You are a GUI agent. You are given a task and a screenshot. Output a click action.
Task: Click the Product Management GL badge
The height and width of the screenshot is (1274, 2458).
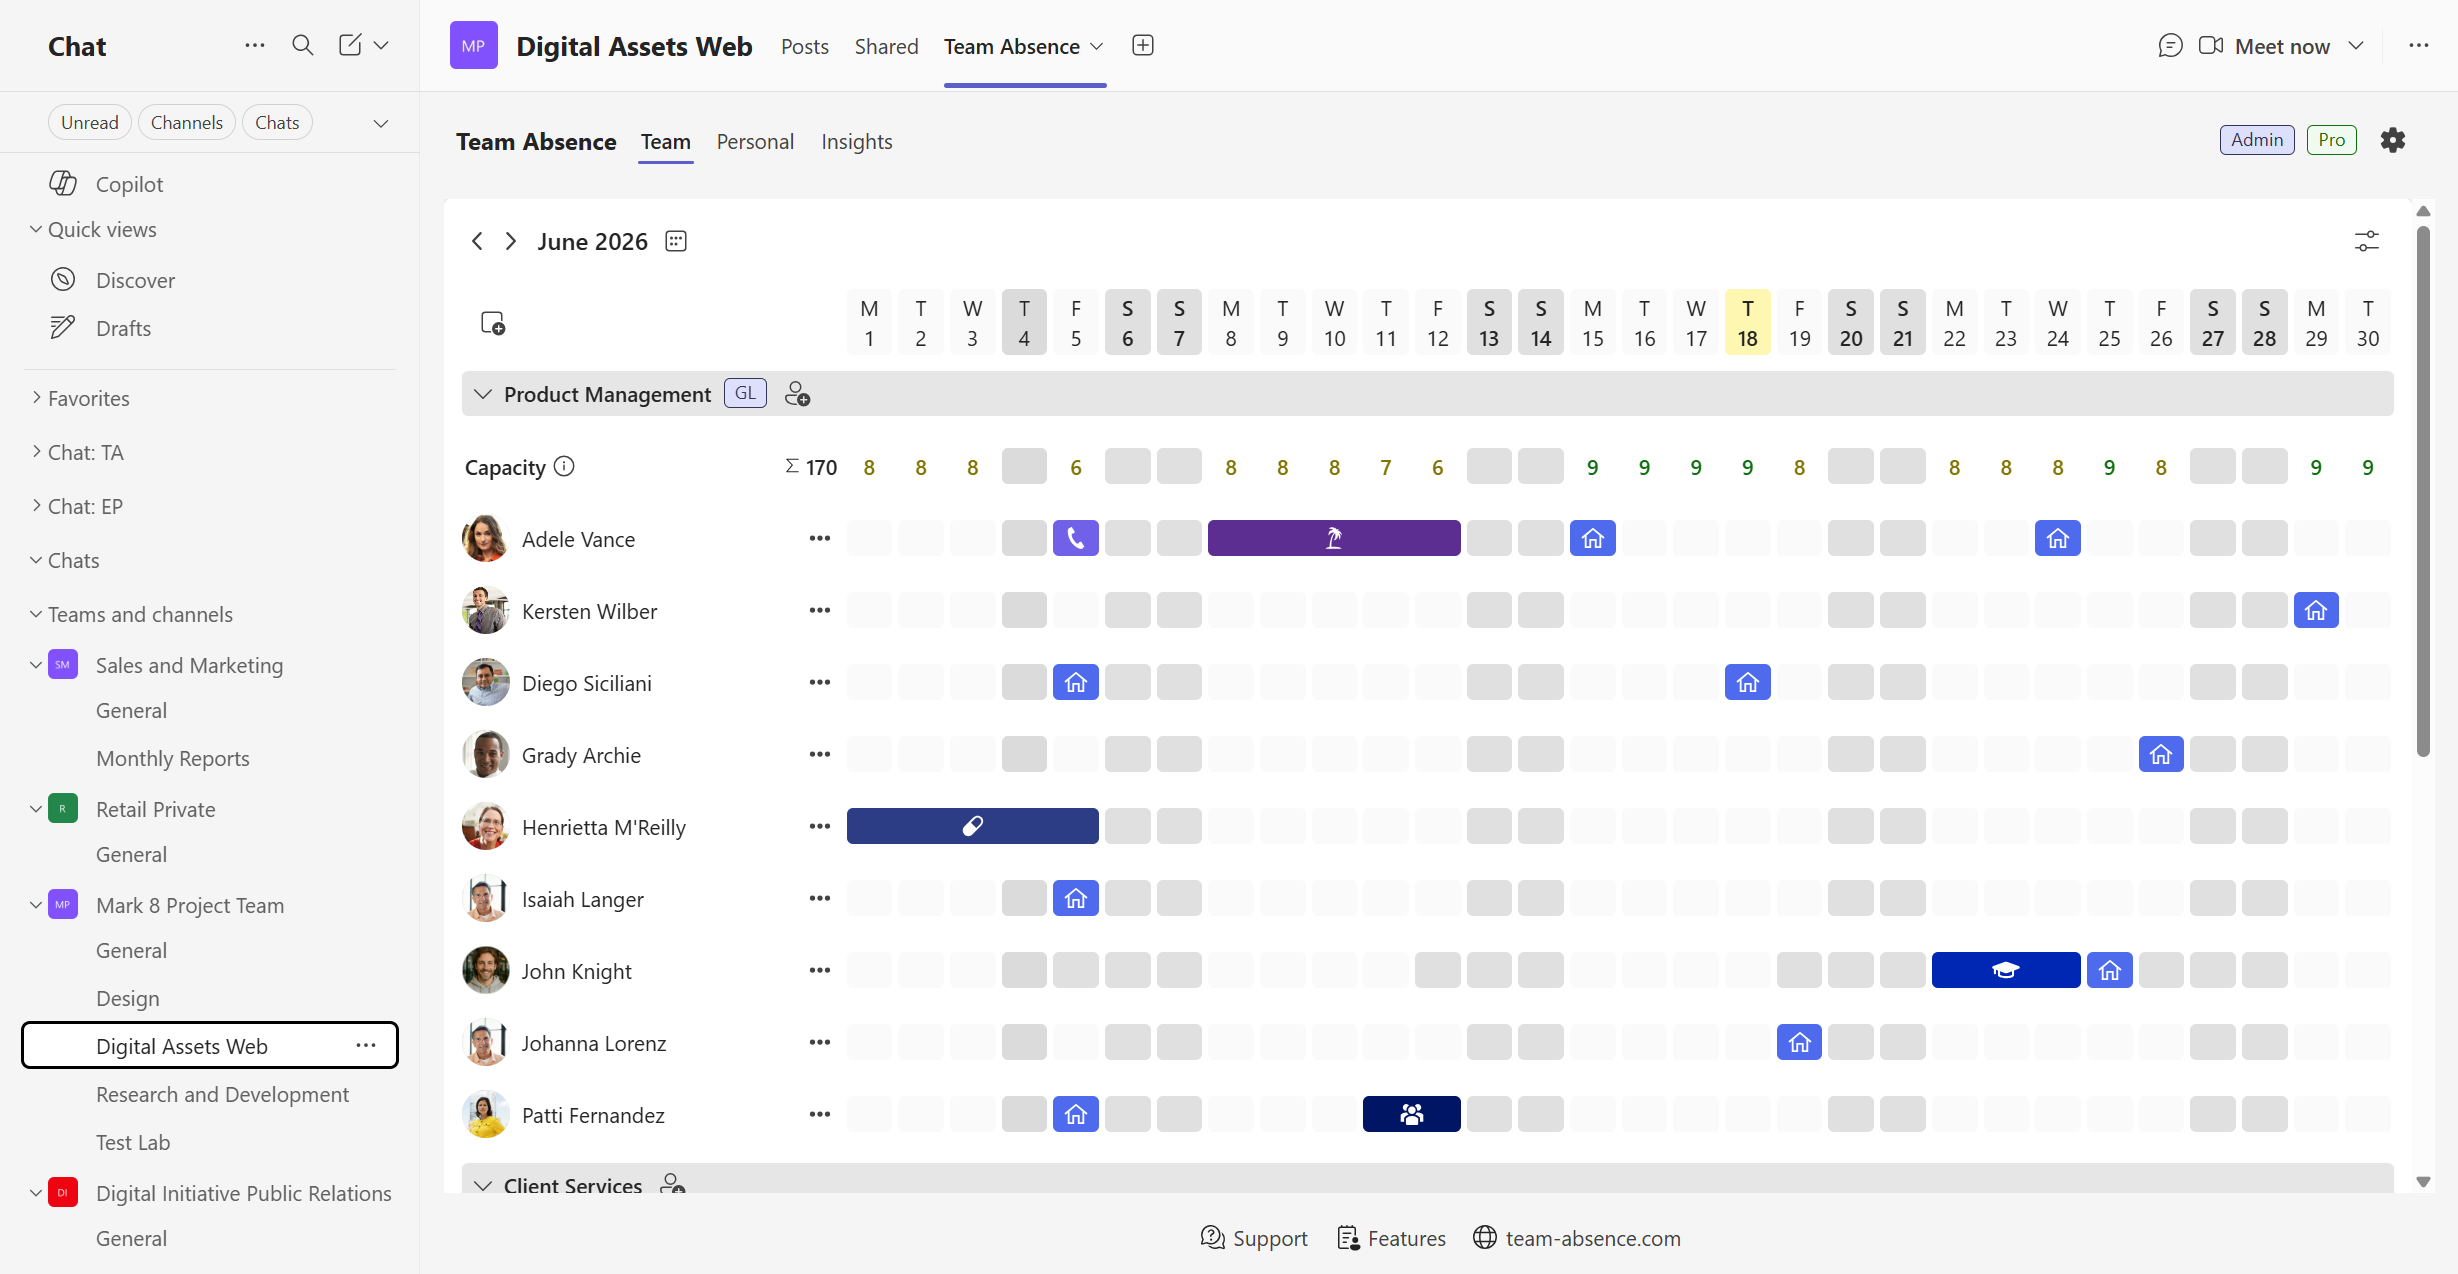(x=746, y=393)
